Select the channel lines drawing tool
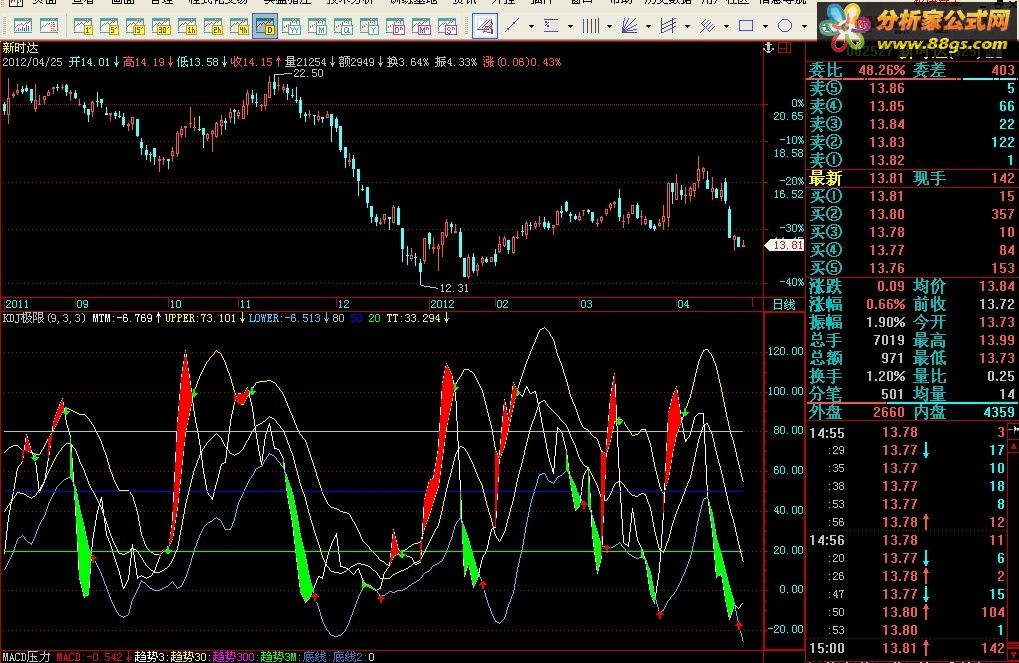The height and width of the screenshot is (663, 1019). [668, 26]
